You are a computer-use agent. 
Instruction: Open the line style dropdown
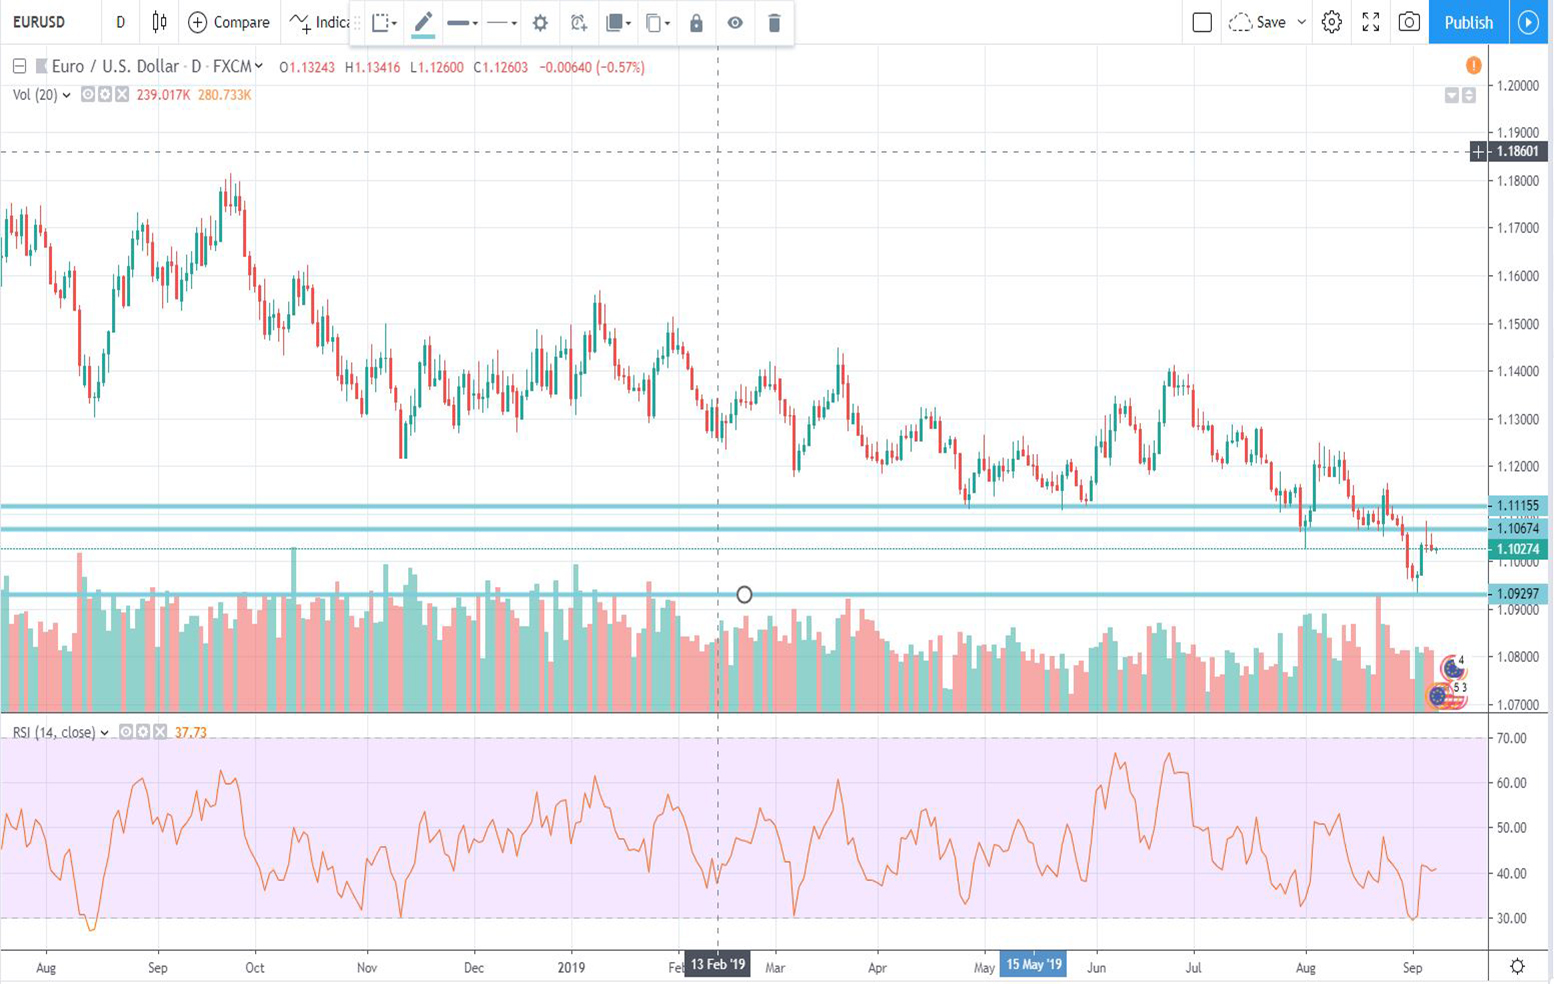tap(501, 22)
